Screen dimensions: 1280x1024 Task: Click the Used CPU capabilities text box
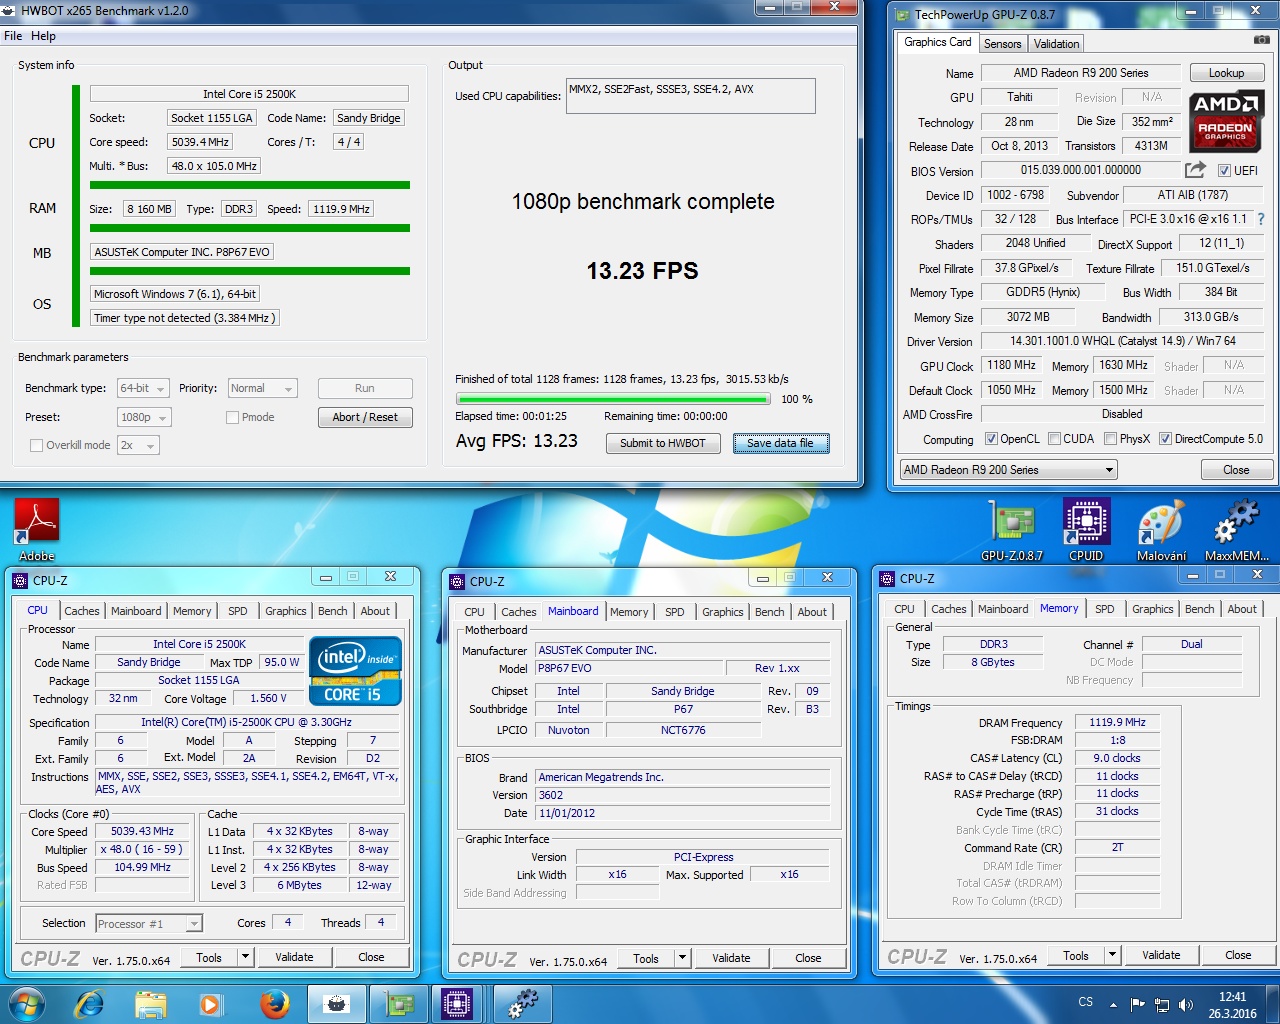690,96
